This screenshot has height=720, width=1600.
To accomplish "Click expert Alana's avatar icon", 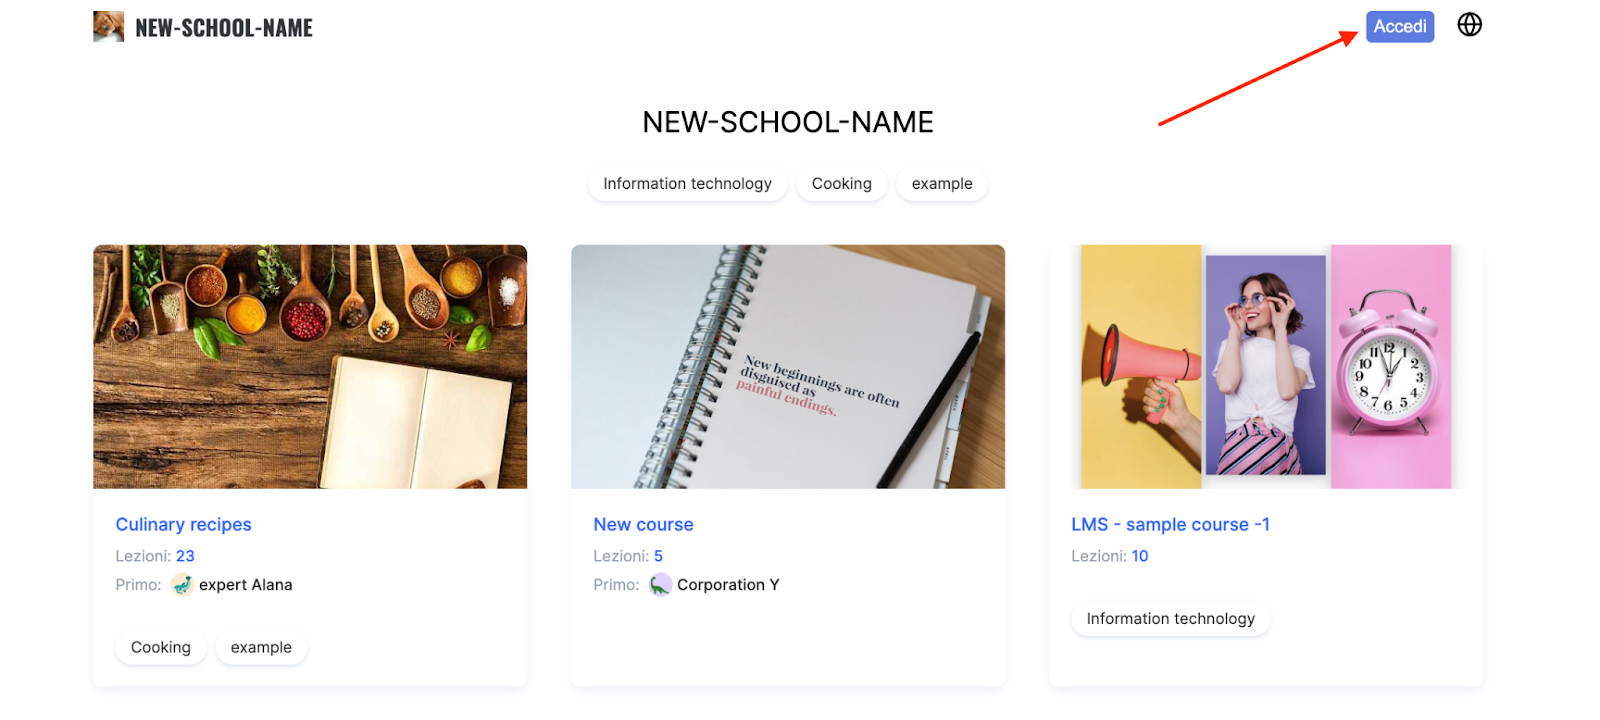I will [182, 585].
